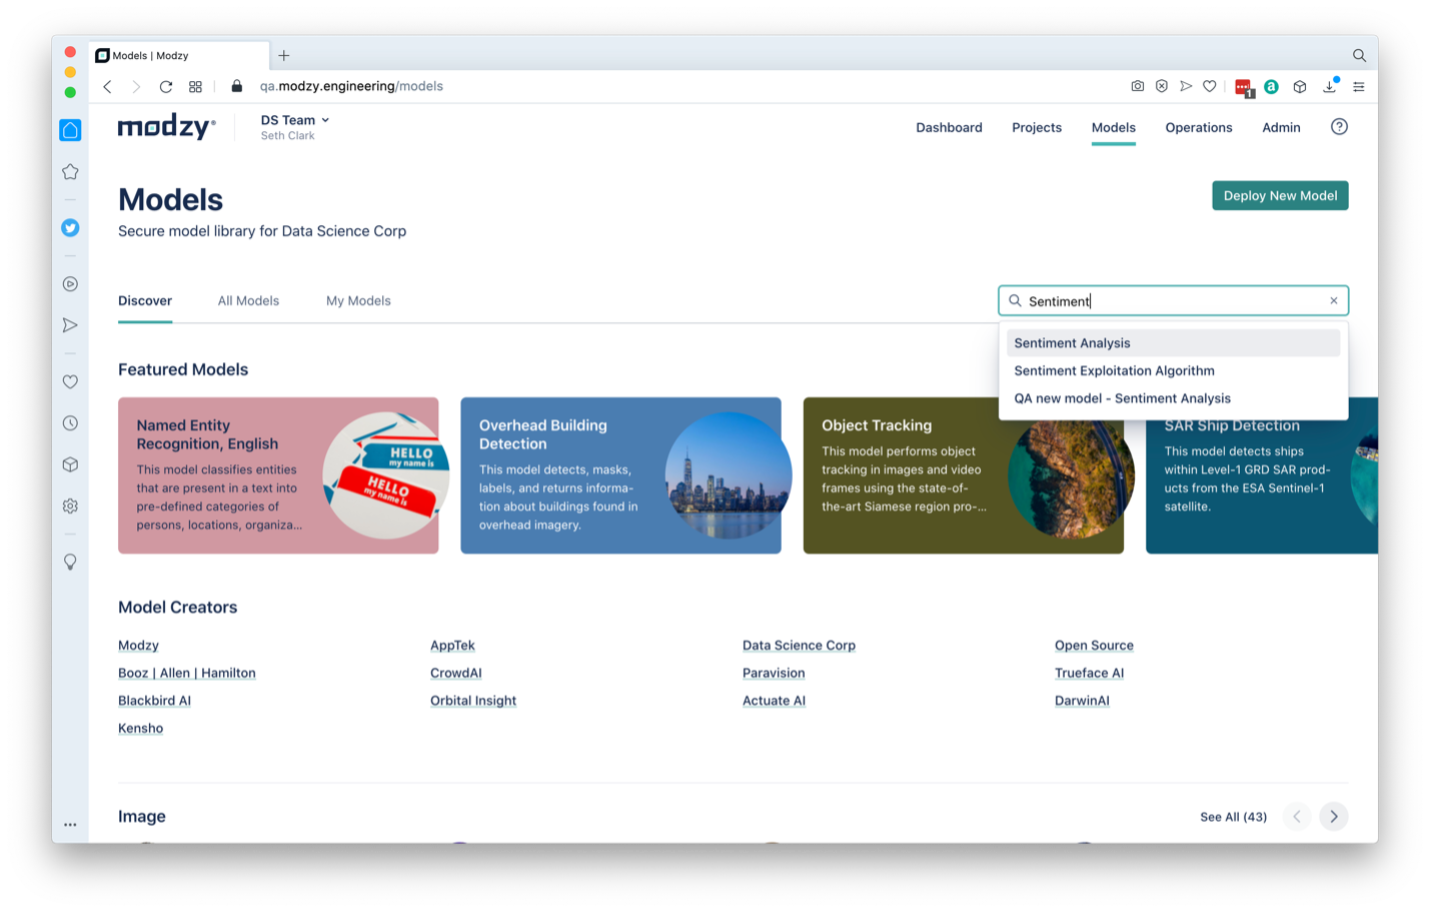The height and width of the screenshot is (916, 1430).
Task: Click the search tabs magnifier icon
Action: coord(1359,56)
